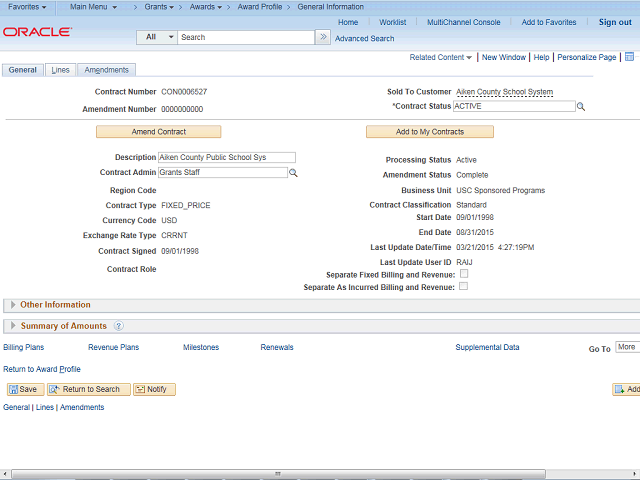
Task: Click Add to Favorites link
Action: coord(549,22)
